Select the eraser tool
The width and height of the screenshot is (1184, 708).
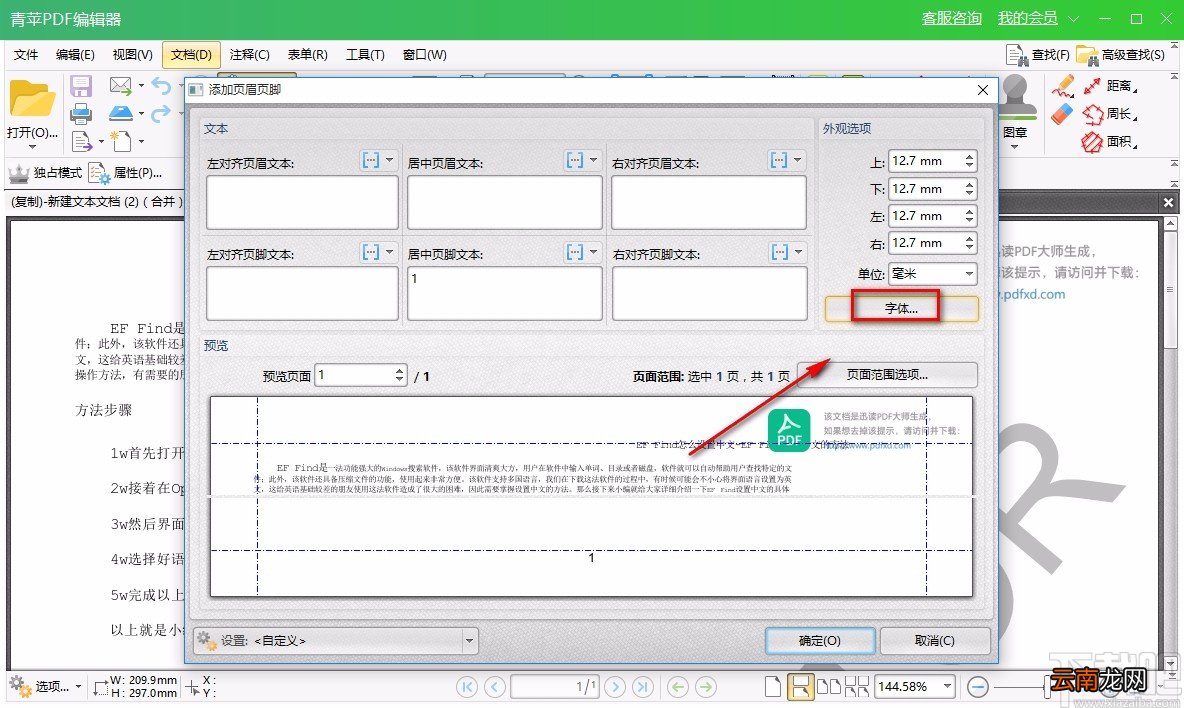(x=1062, y=114)
